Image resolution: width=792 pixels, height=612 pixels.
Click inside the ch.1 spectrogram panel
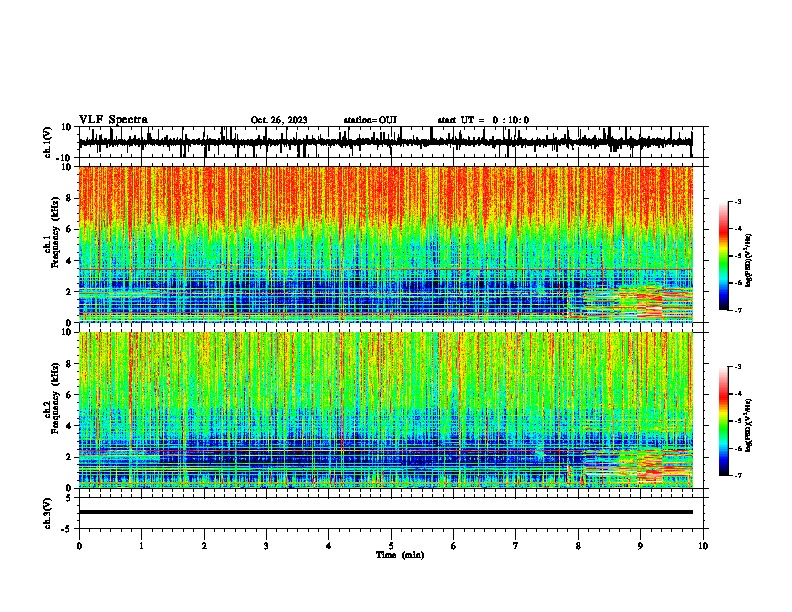tap(386, 244)
